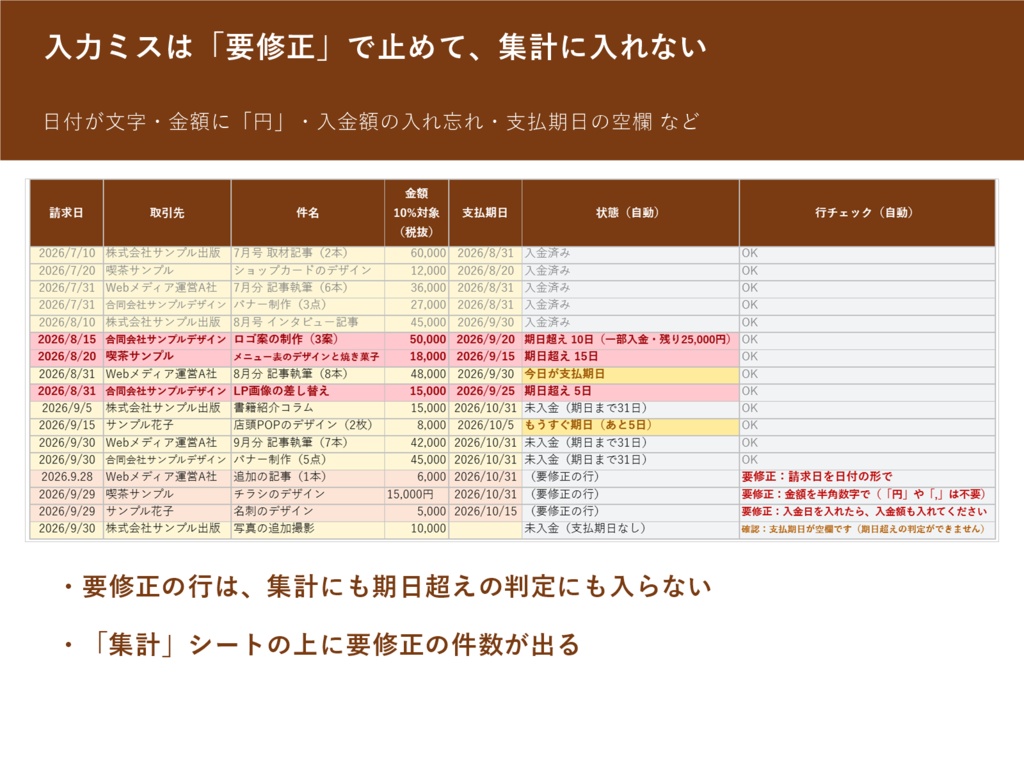Select the 行チェック（自動）column header
1024x768 pixels.
pos(867,213)
